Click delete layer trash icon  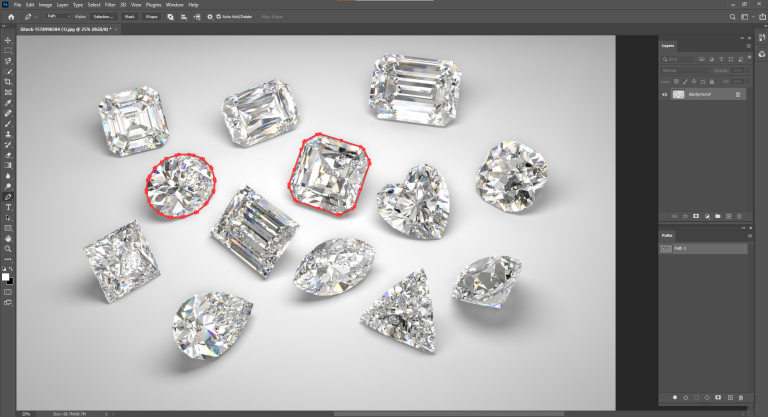pos(741,215)
